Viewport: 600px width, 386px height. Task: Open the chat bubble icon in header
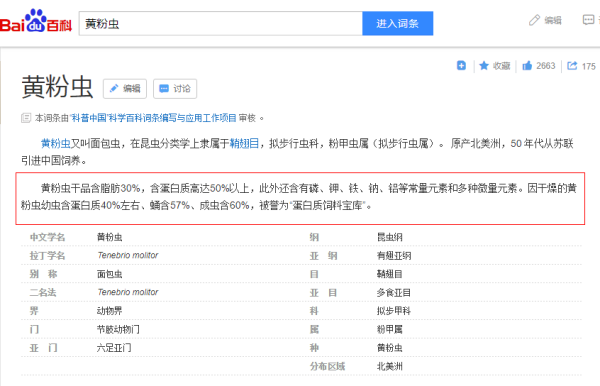pos(588,20)
